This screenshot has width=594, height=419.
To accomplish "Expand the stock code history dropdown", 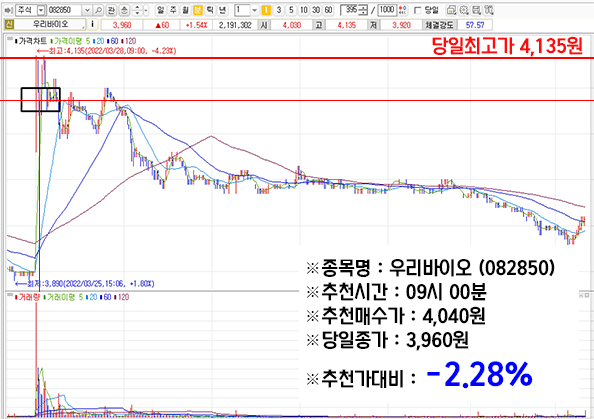I will pyautogui.click(x=88, y=10).
